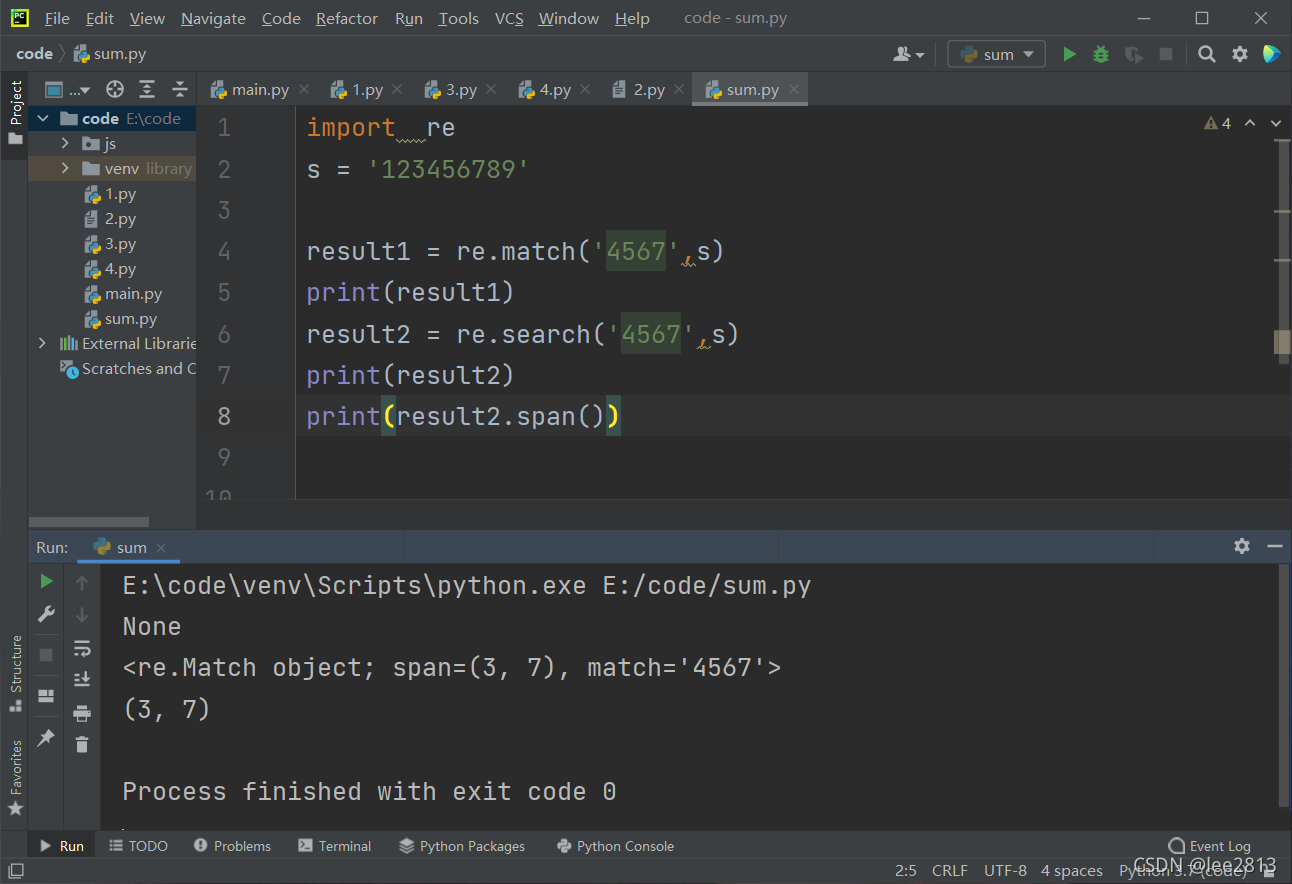Close the sum.py editor tab
The height and width of the screenshot is (884, 1292).
pyautogui.click(x=793, y=89)
